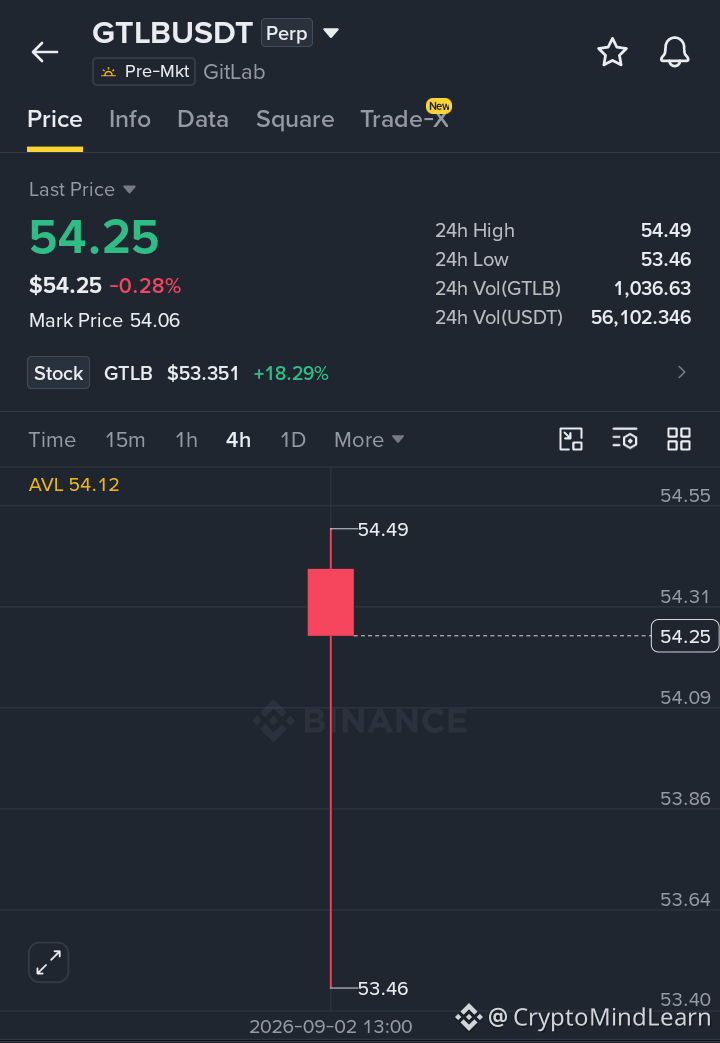
Task: Select the 15m chart interval
Action: (125, 440)
